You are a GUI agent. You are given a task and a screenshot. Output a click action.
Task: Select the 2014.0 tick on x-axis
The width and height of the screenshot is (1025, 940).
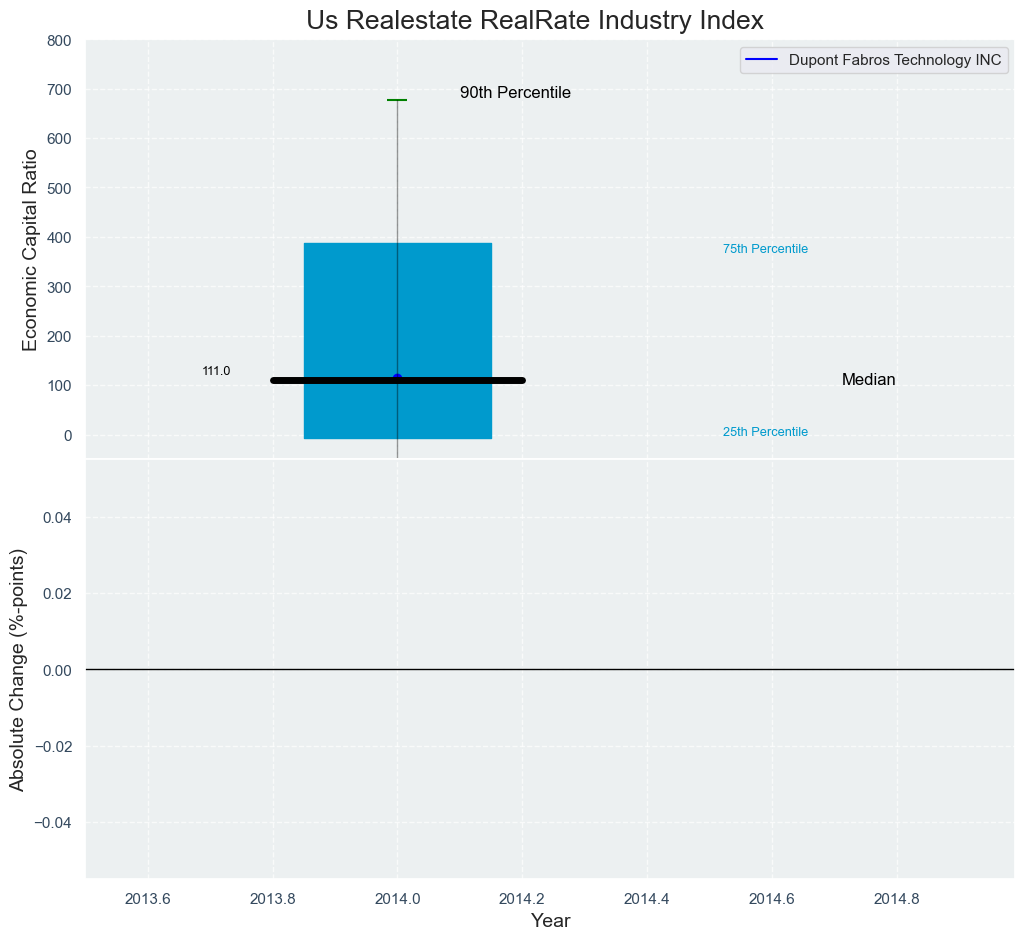pos(397,898)
